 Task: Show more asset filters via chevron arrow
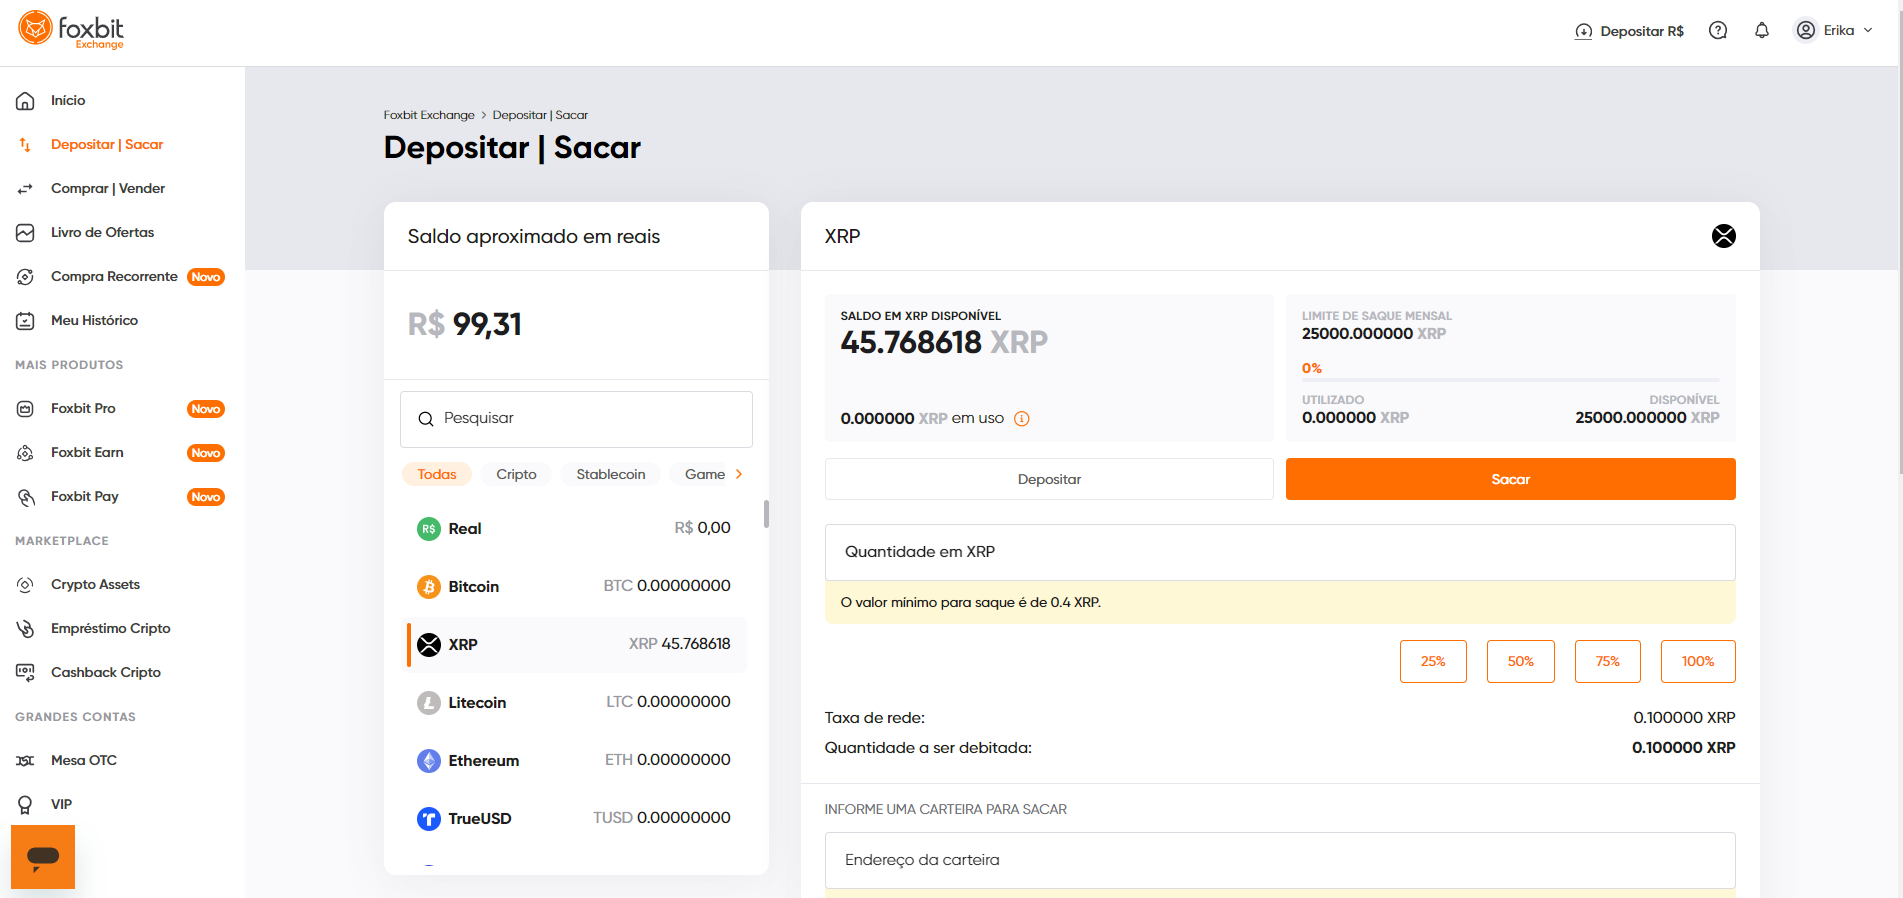click(739, 475)
